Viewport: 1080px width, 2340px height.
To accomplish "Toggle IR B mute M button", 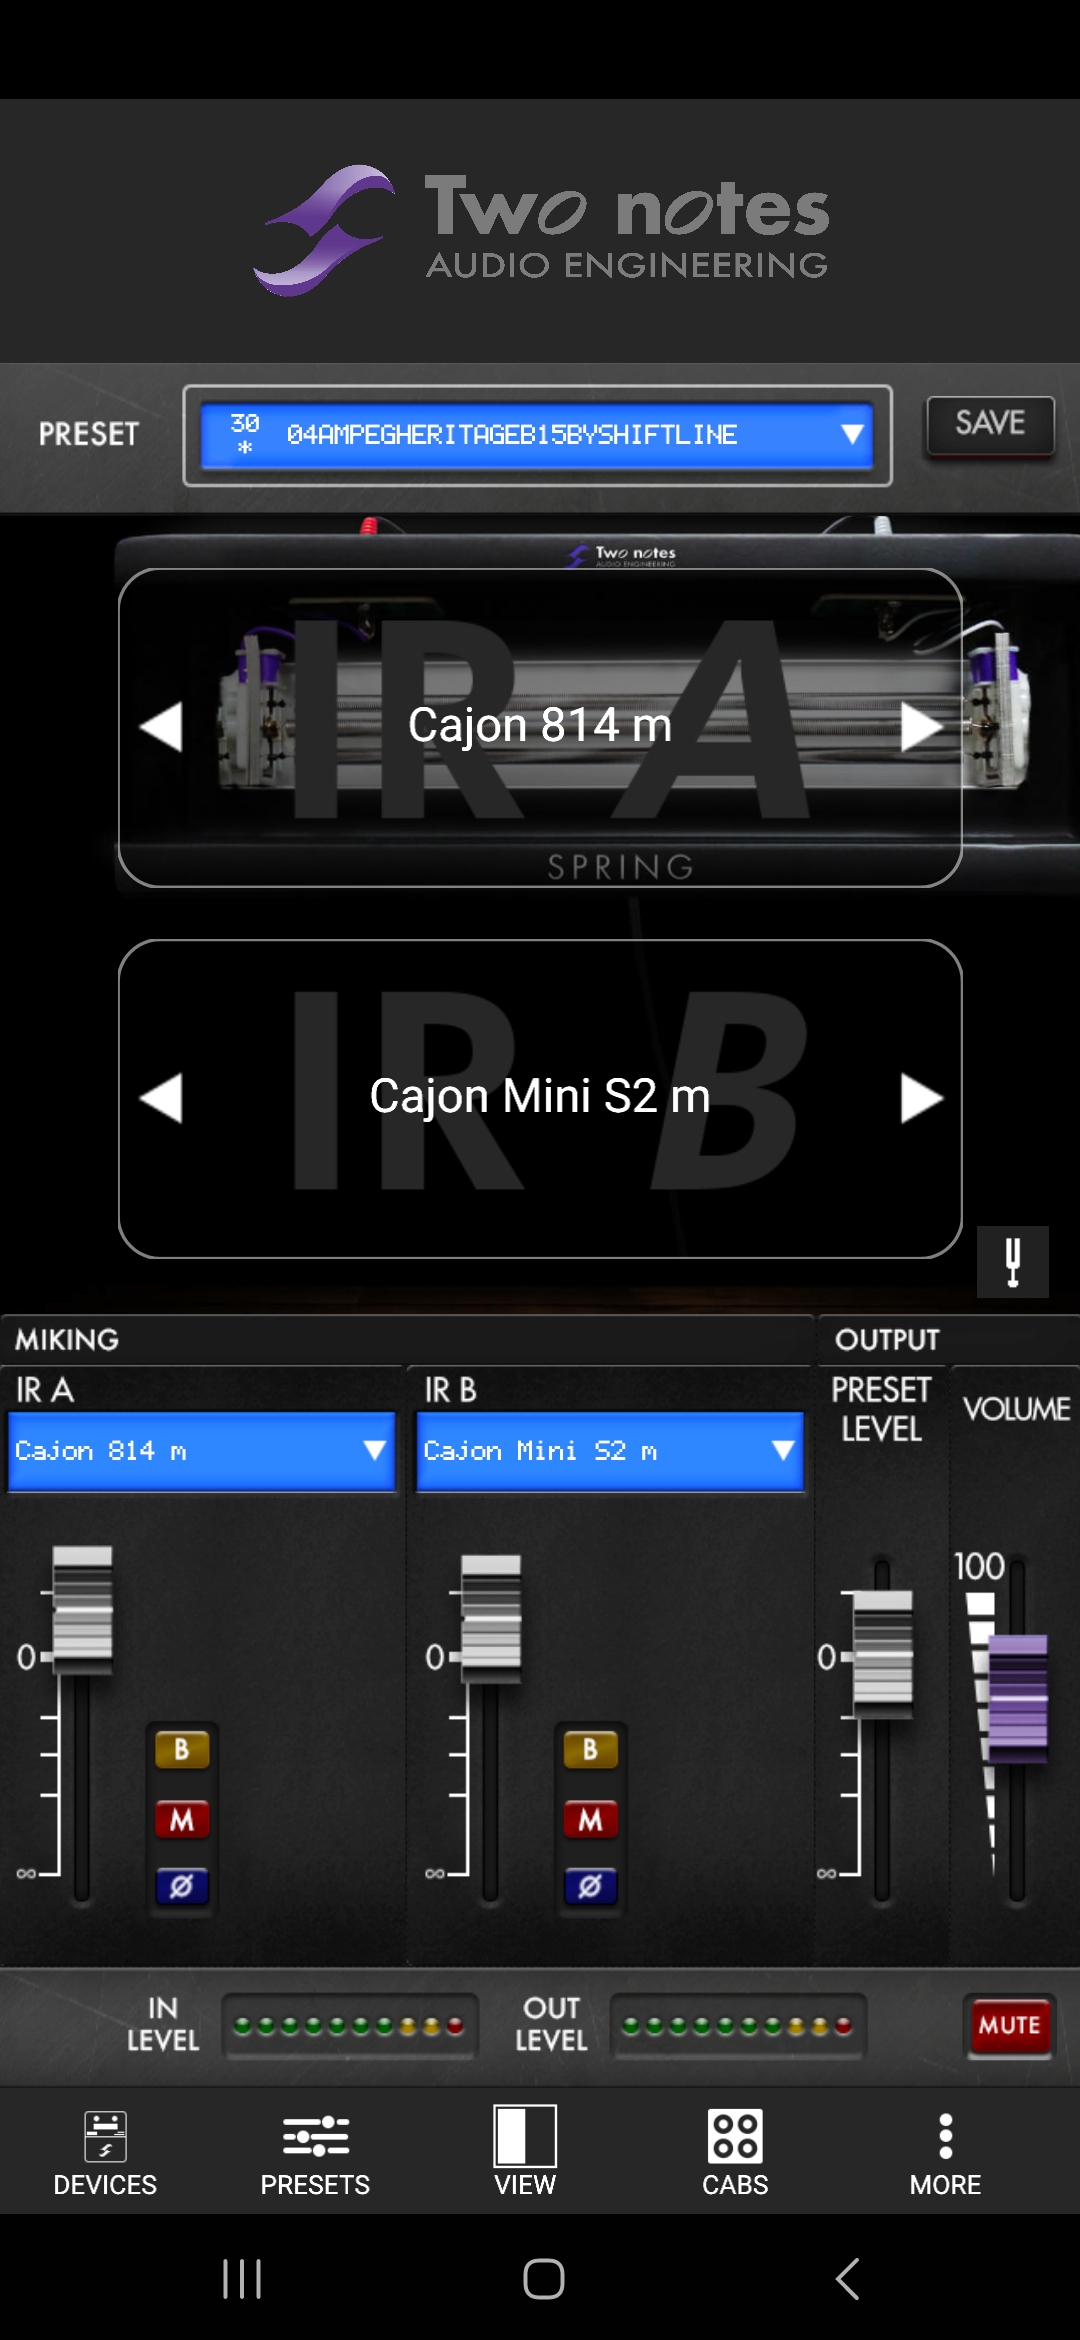I will pyautogui.click(x=591, y=1819).
